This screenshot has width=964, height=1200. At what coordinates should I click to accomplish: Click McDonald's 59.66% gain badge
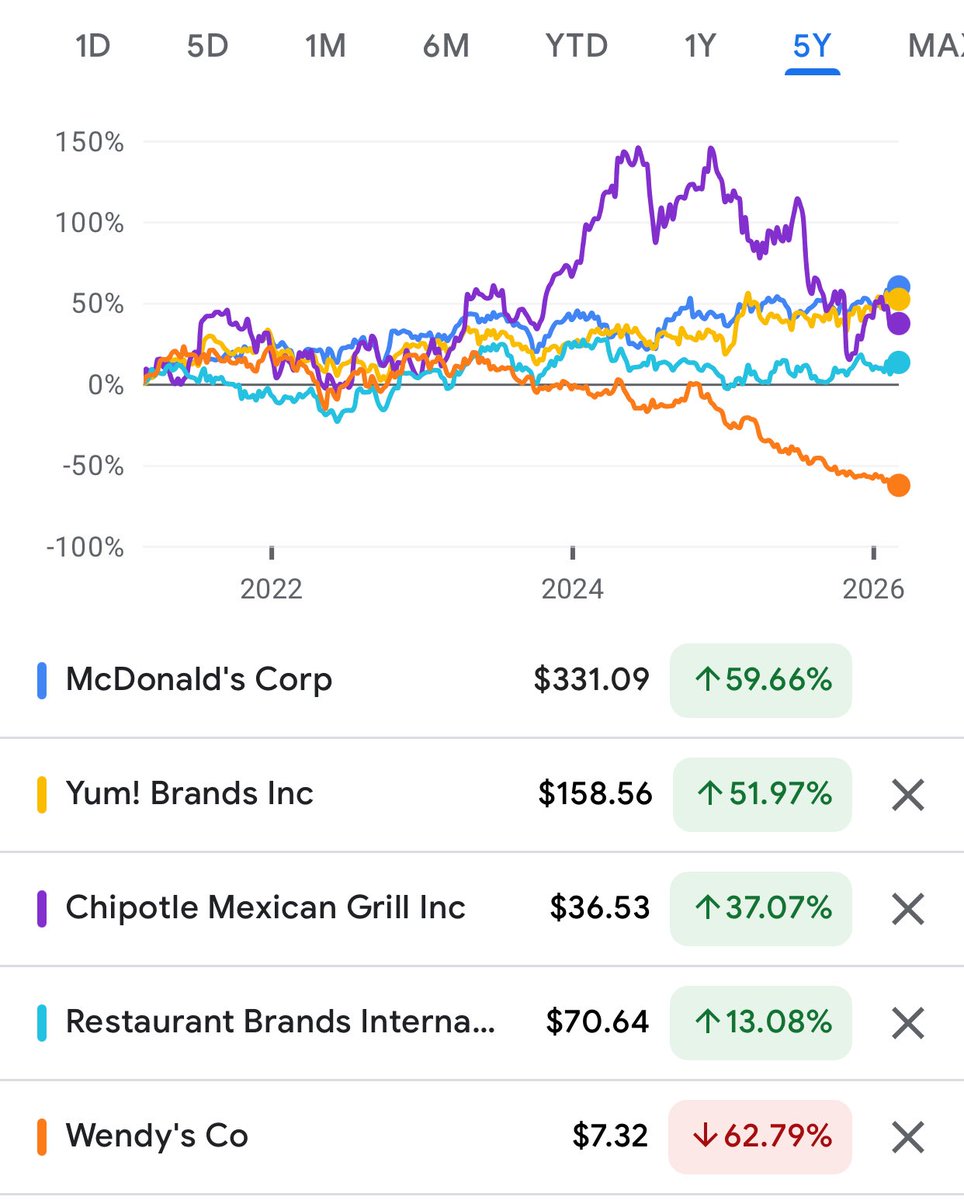(760, 681)
